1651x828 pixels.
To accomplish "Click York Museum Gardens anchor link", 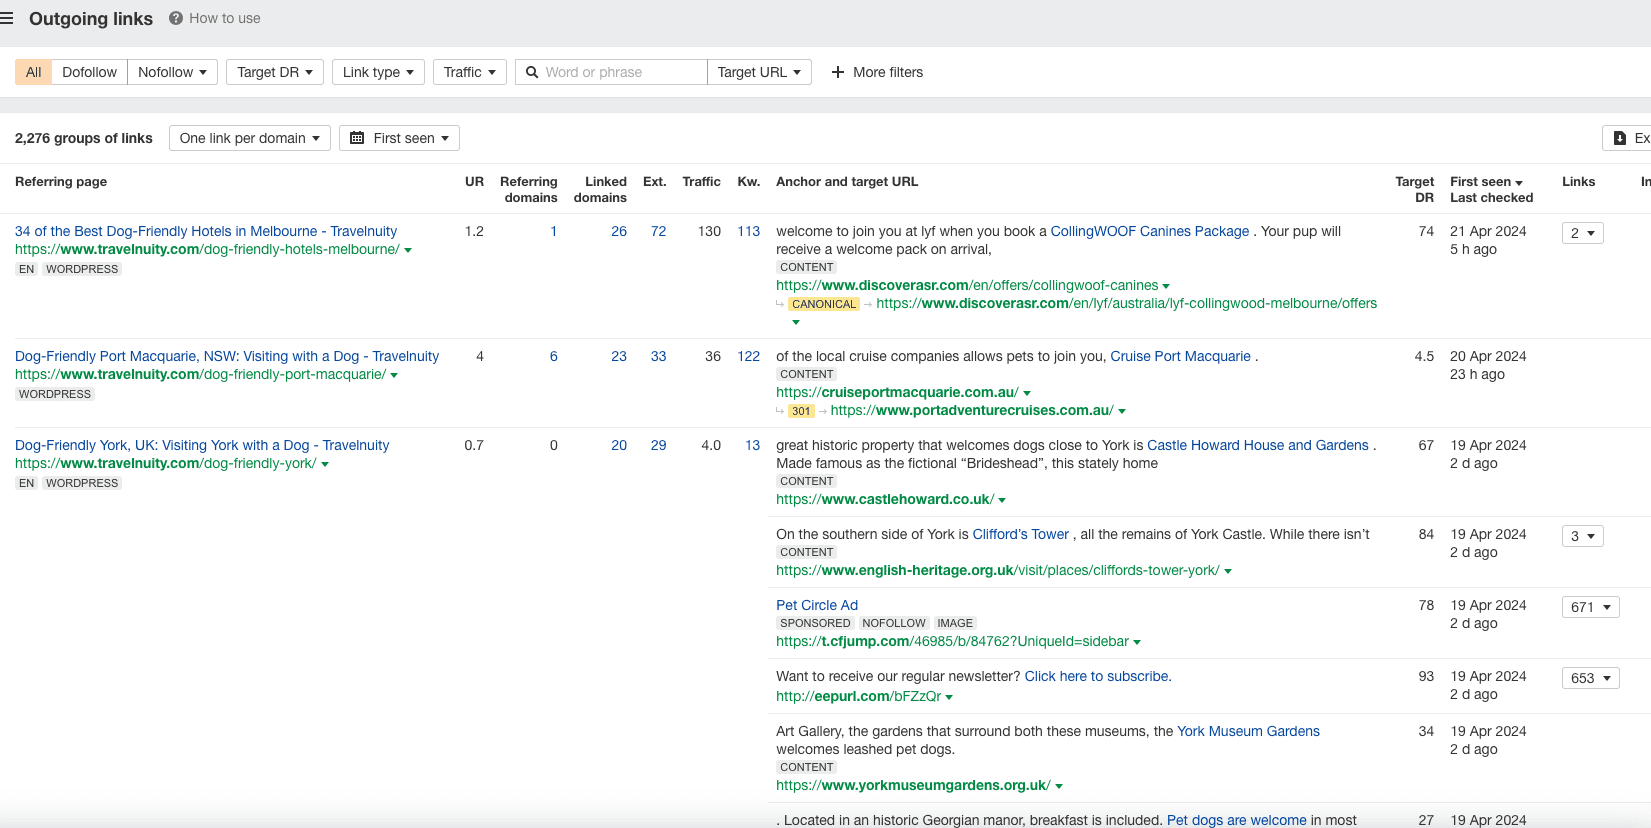I will pyautogui.click(x=1248, y=731).
